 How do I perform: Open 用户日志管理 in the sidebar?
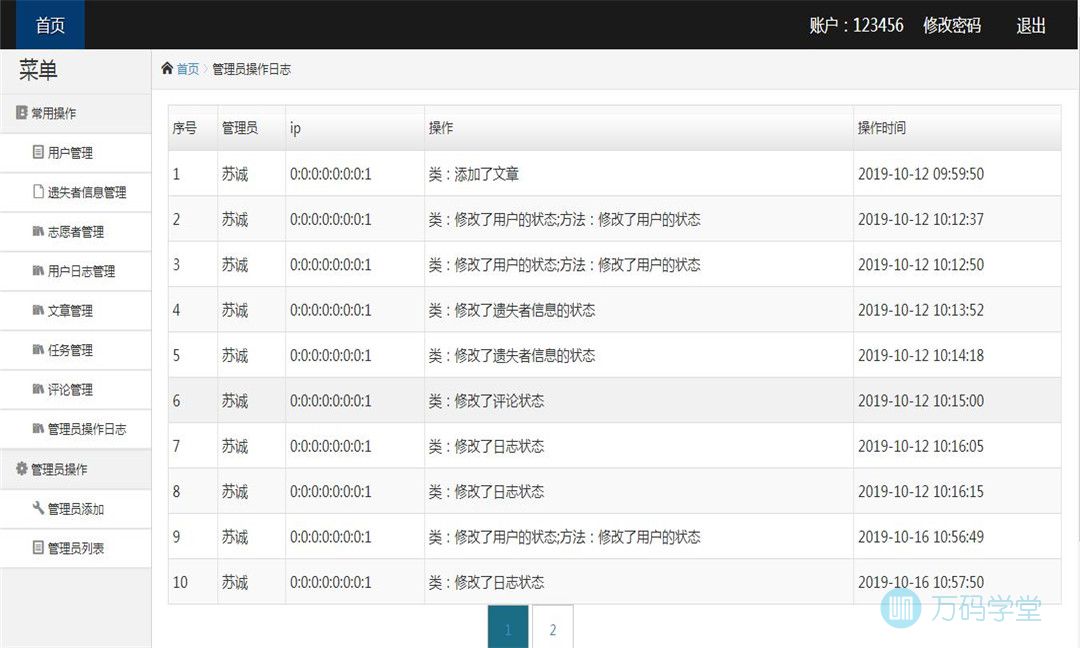pyautogui.click(x=80, y=271)
